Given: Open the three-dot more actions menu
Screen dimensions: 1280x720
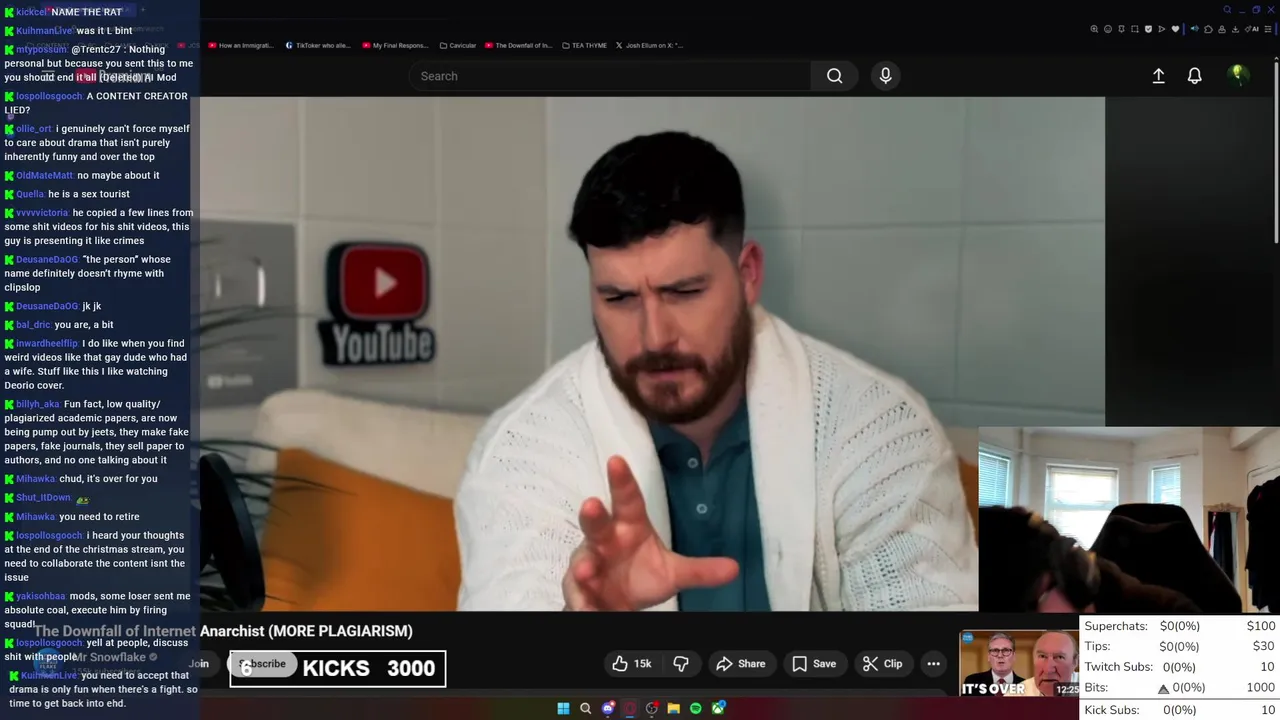Looking at the screenshot, I should tap(933, 664).
